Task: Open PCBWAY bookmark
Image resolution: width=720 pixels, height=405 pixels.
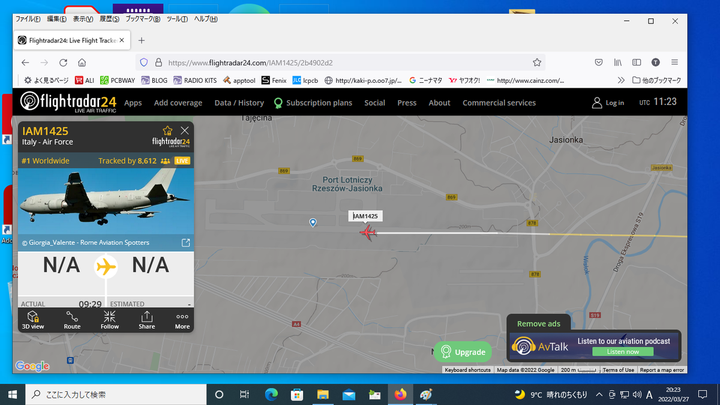Action: coord(118,80)
